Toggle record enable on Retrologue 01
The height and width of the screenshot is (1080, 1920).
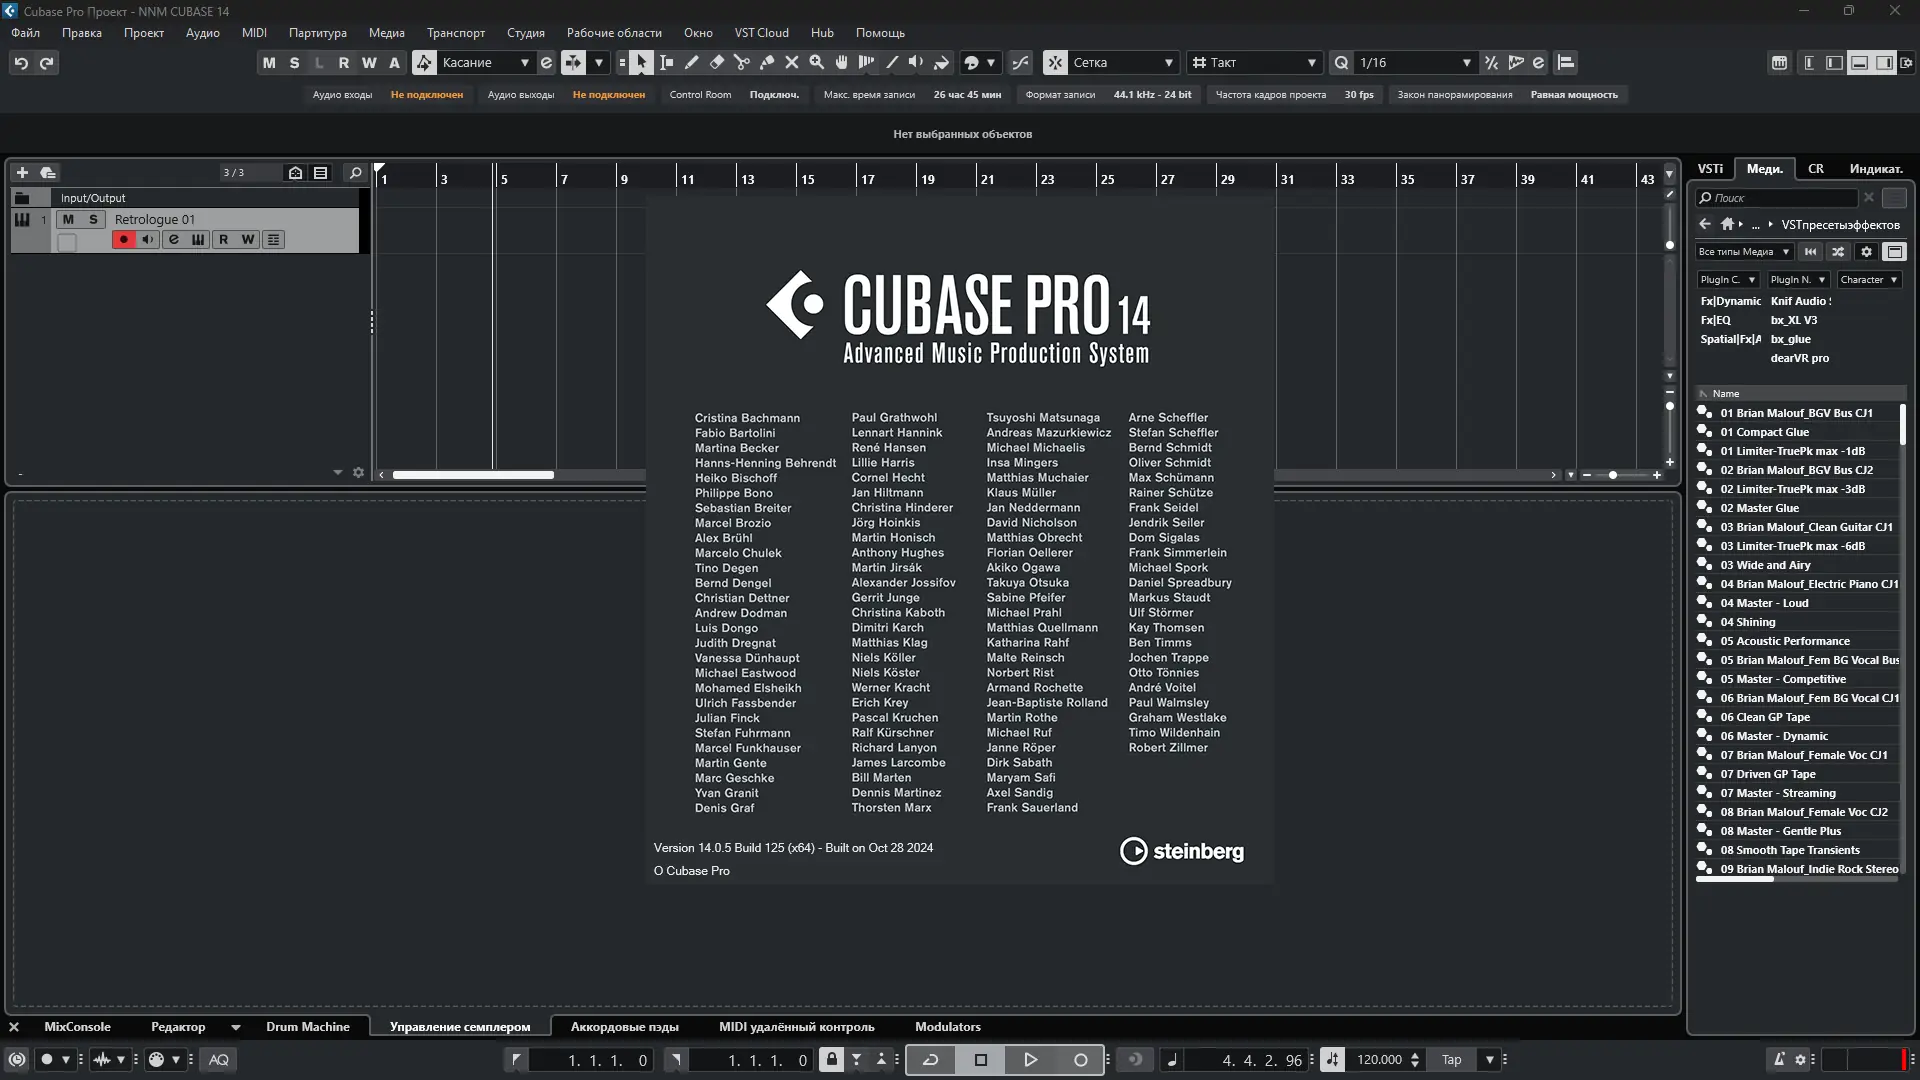tap(123, 239)
